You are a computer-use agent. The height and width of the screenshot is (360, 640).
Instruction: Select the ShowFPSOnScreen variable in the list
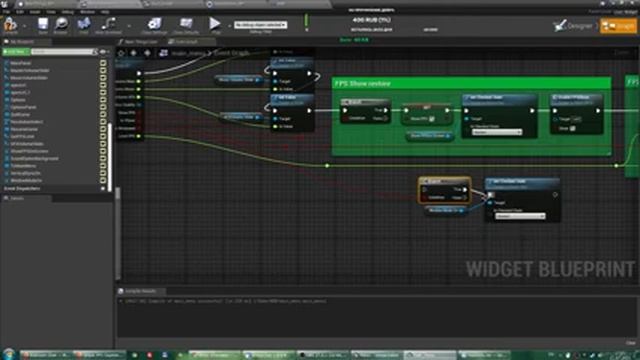coord(29,151)
